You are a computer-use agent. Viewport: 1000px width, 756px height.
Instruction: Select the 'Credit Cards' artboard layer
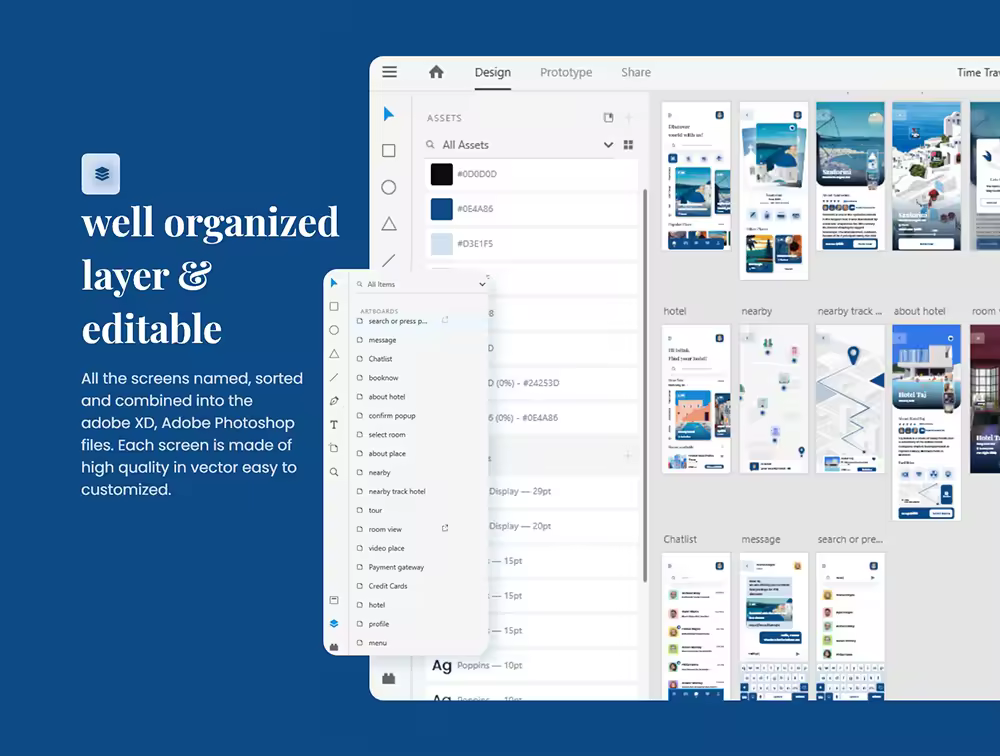(x=388, y=586)
